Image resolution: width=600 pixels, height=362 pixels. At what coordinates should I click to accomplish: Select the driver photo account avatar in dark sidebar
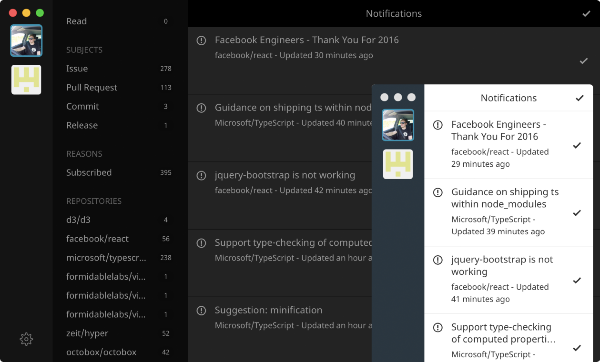tap(26, 41)
